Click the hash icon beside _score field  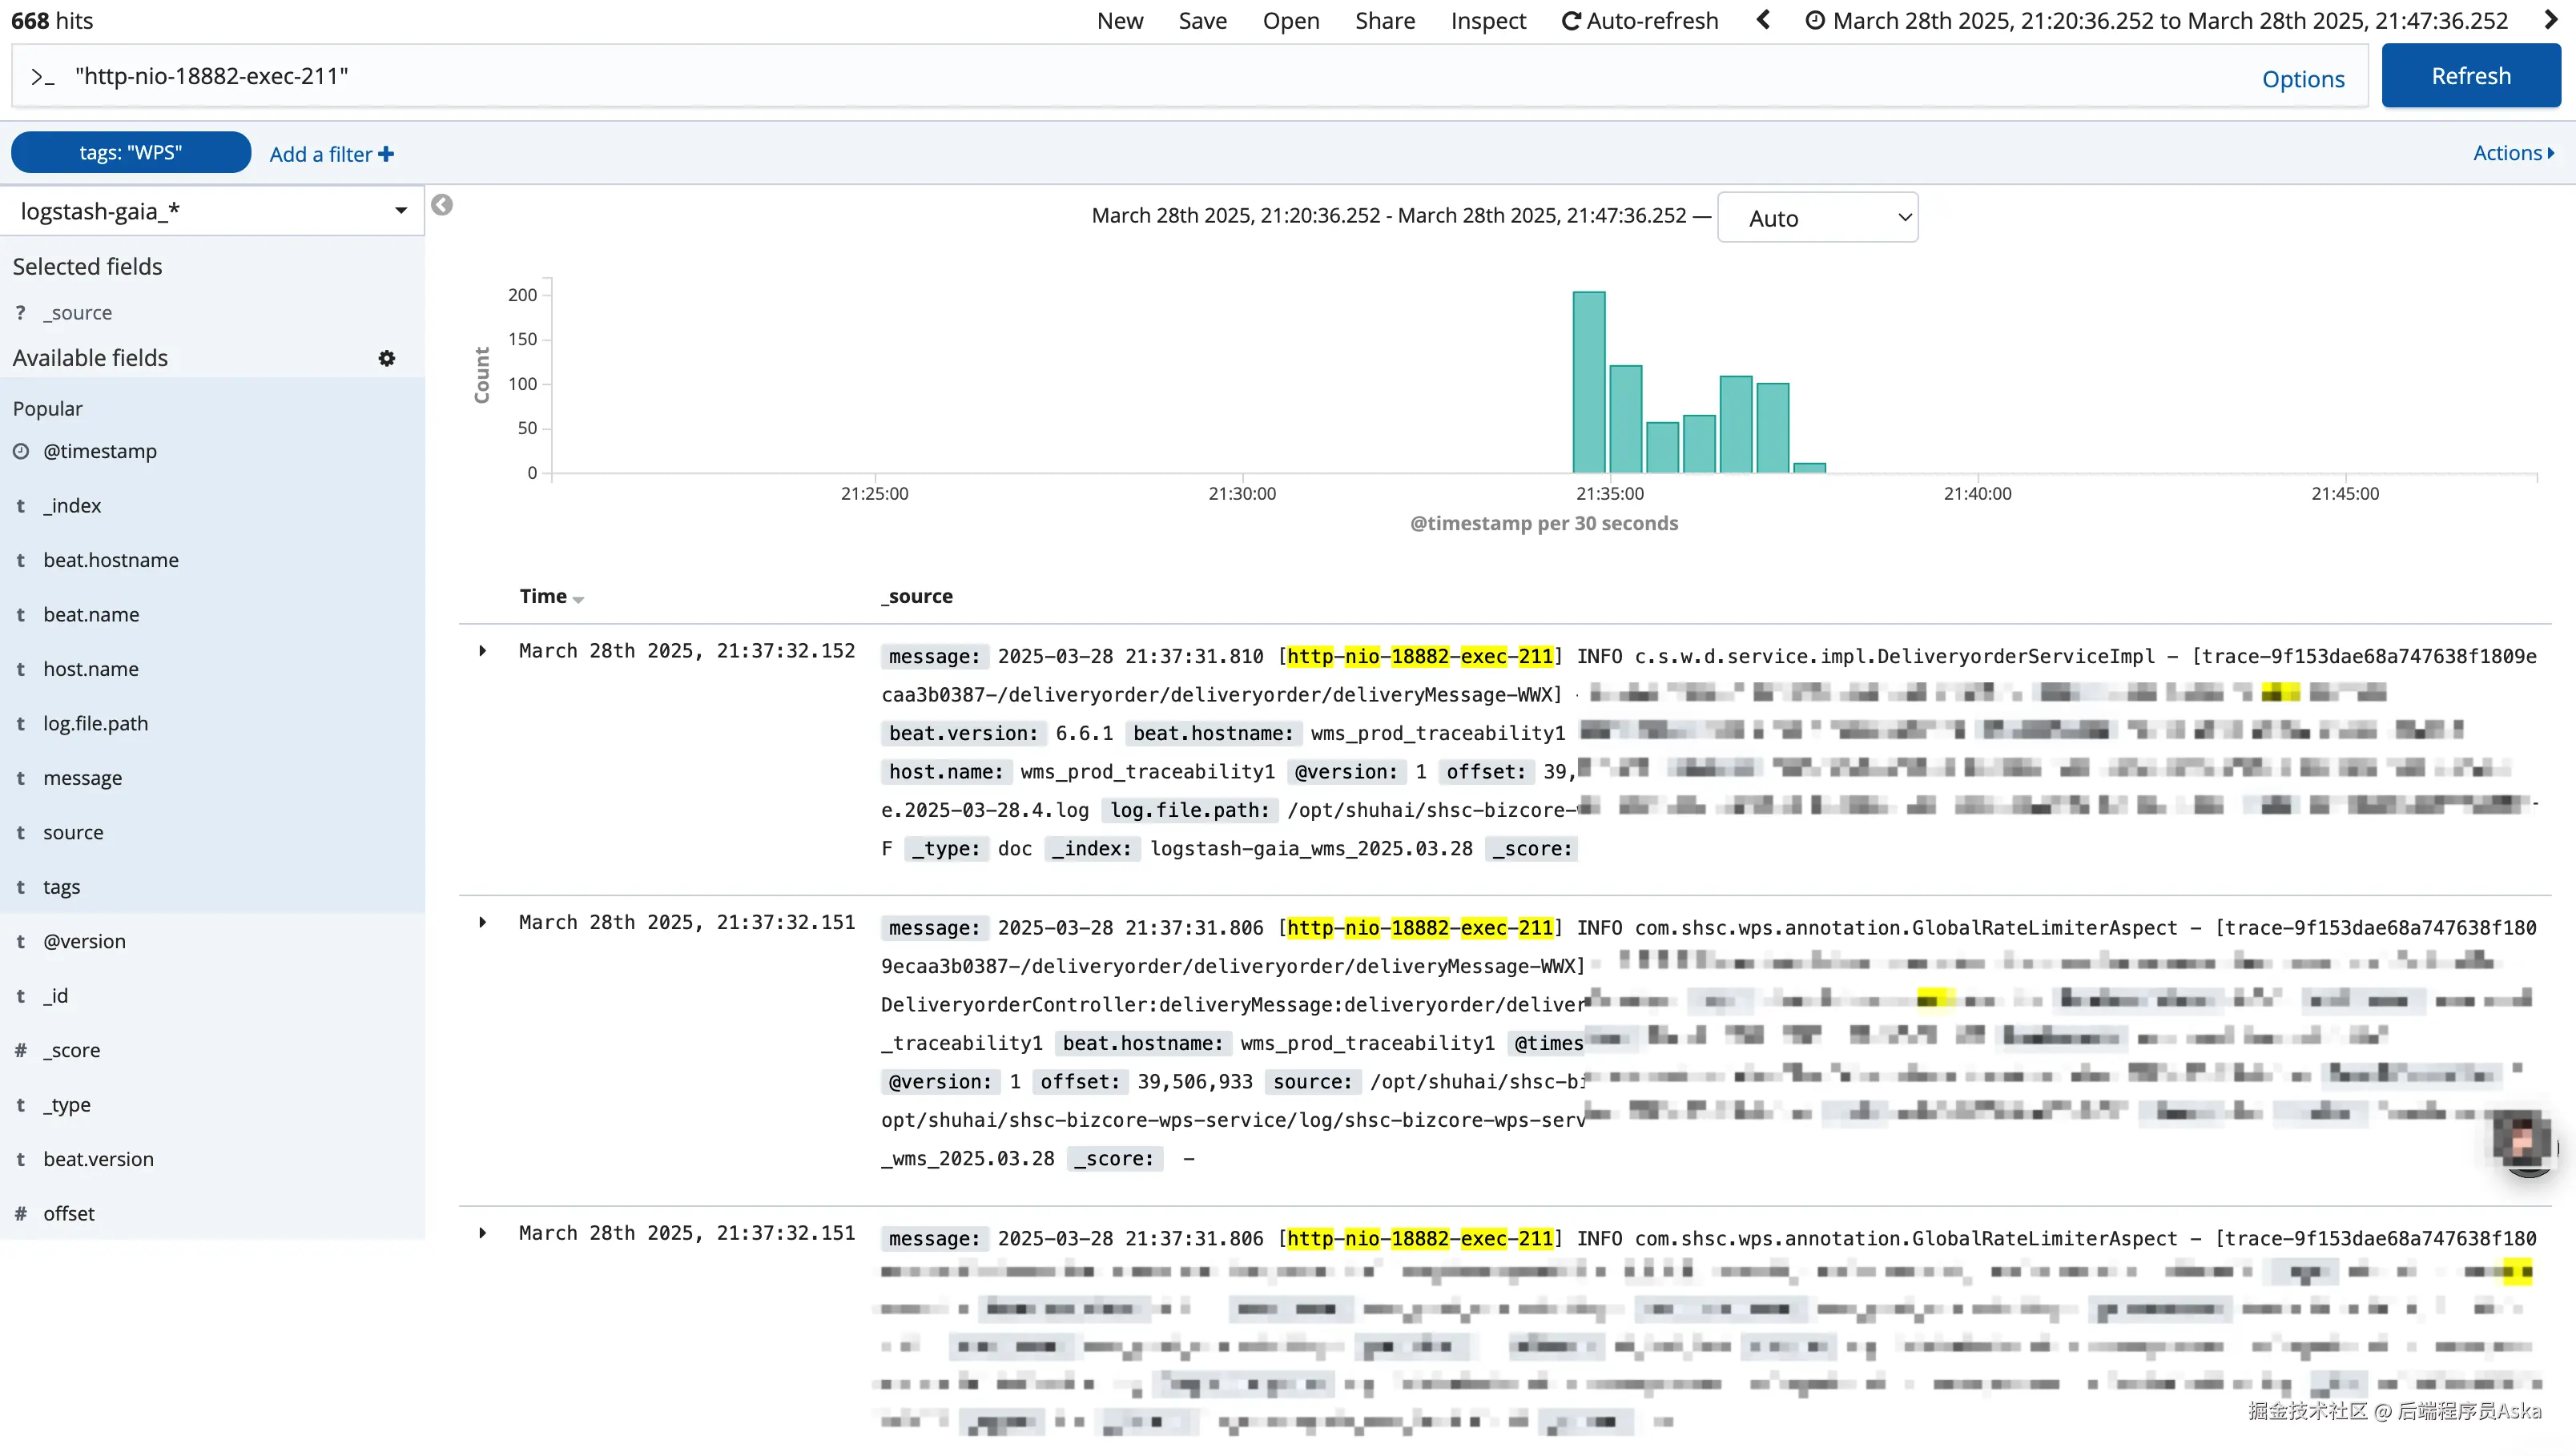click(21, 1050)
